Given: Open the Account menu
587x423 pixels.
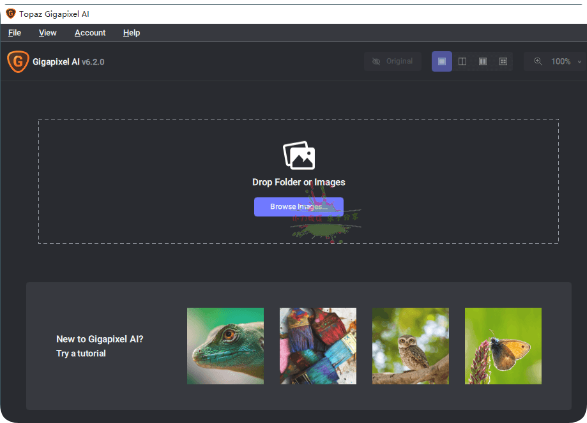Looking at the screenshot, I should coord(90,33).
